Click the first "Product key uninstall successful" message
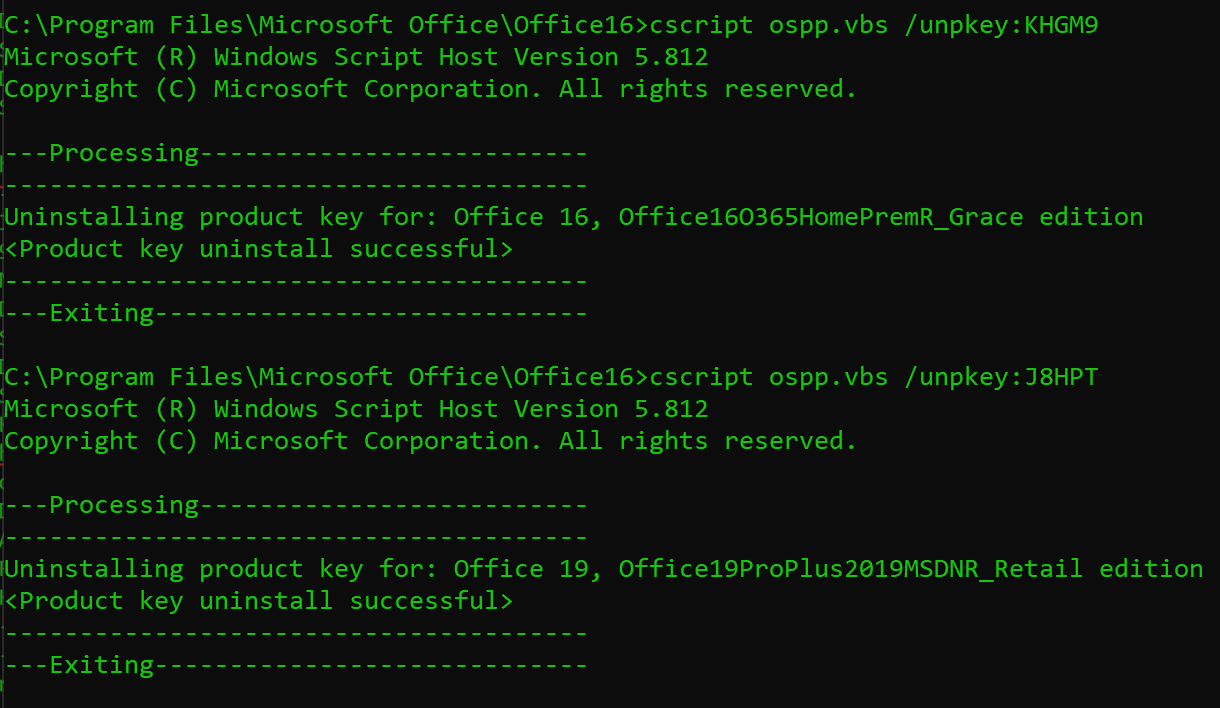The image size is (1220, 708). (x=259, y=249)
